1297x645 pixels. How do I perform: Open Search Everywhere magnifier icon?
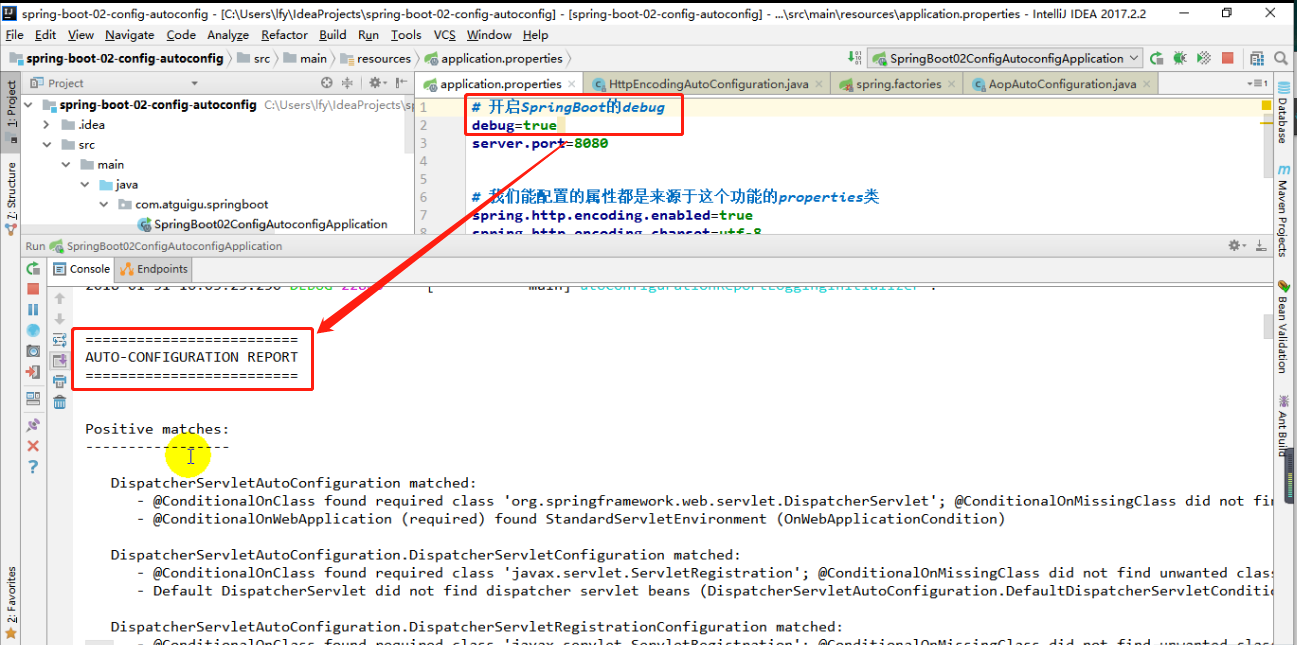(1281, 59)
